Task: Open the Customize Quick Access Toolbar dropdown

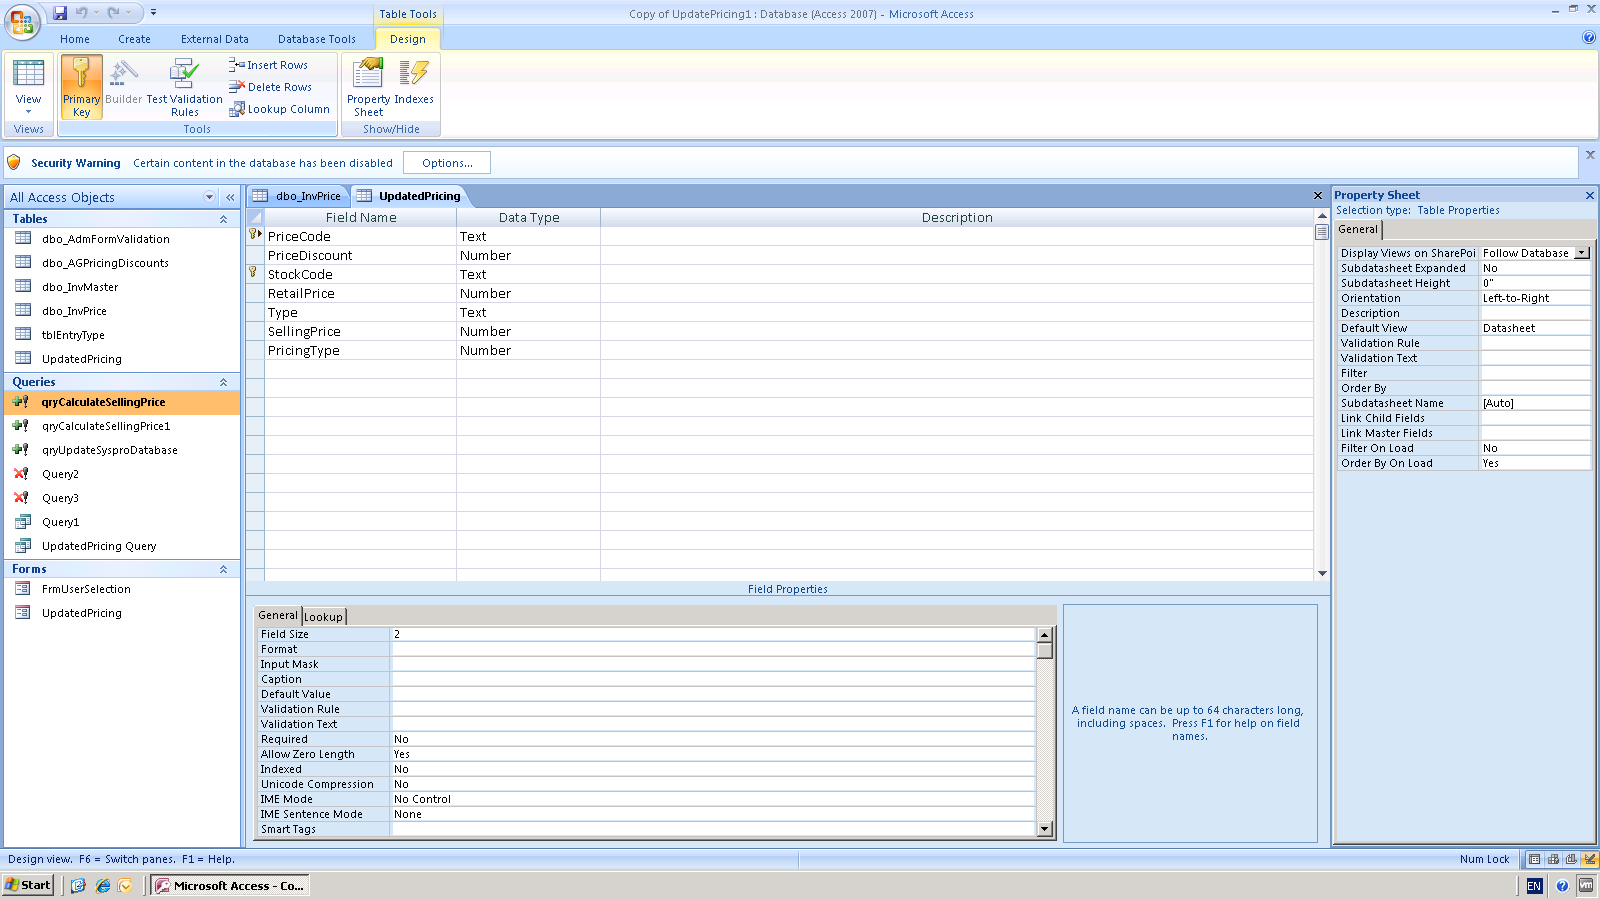Action: [153, 13]
